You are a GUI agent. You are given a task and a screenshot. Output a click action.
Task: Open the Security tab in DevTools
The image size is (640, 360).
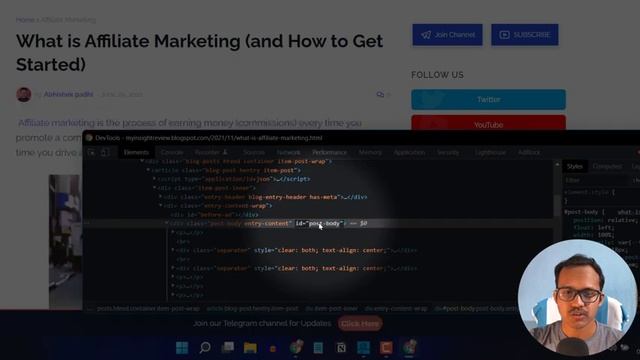tap(448, 153)
